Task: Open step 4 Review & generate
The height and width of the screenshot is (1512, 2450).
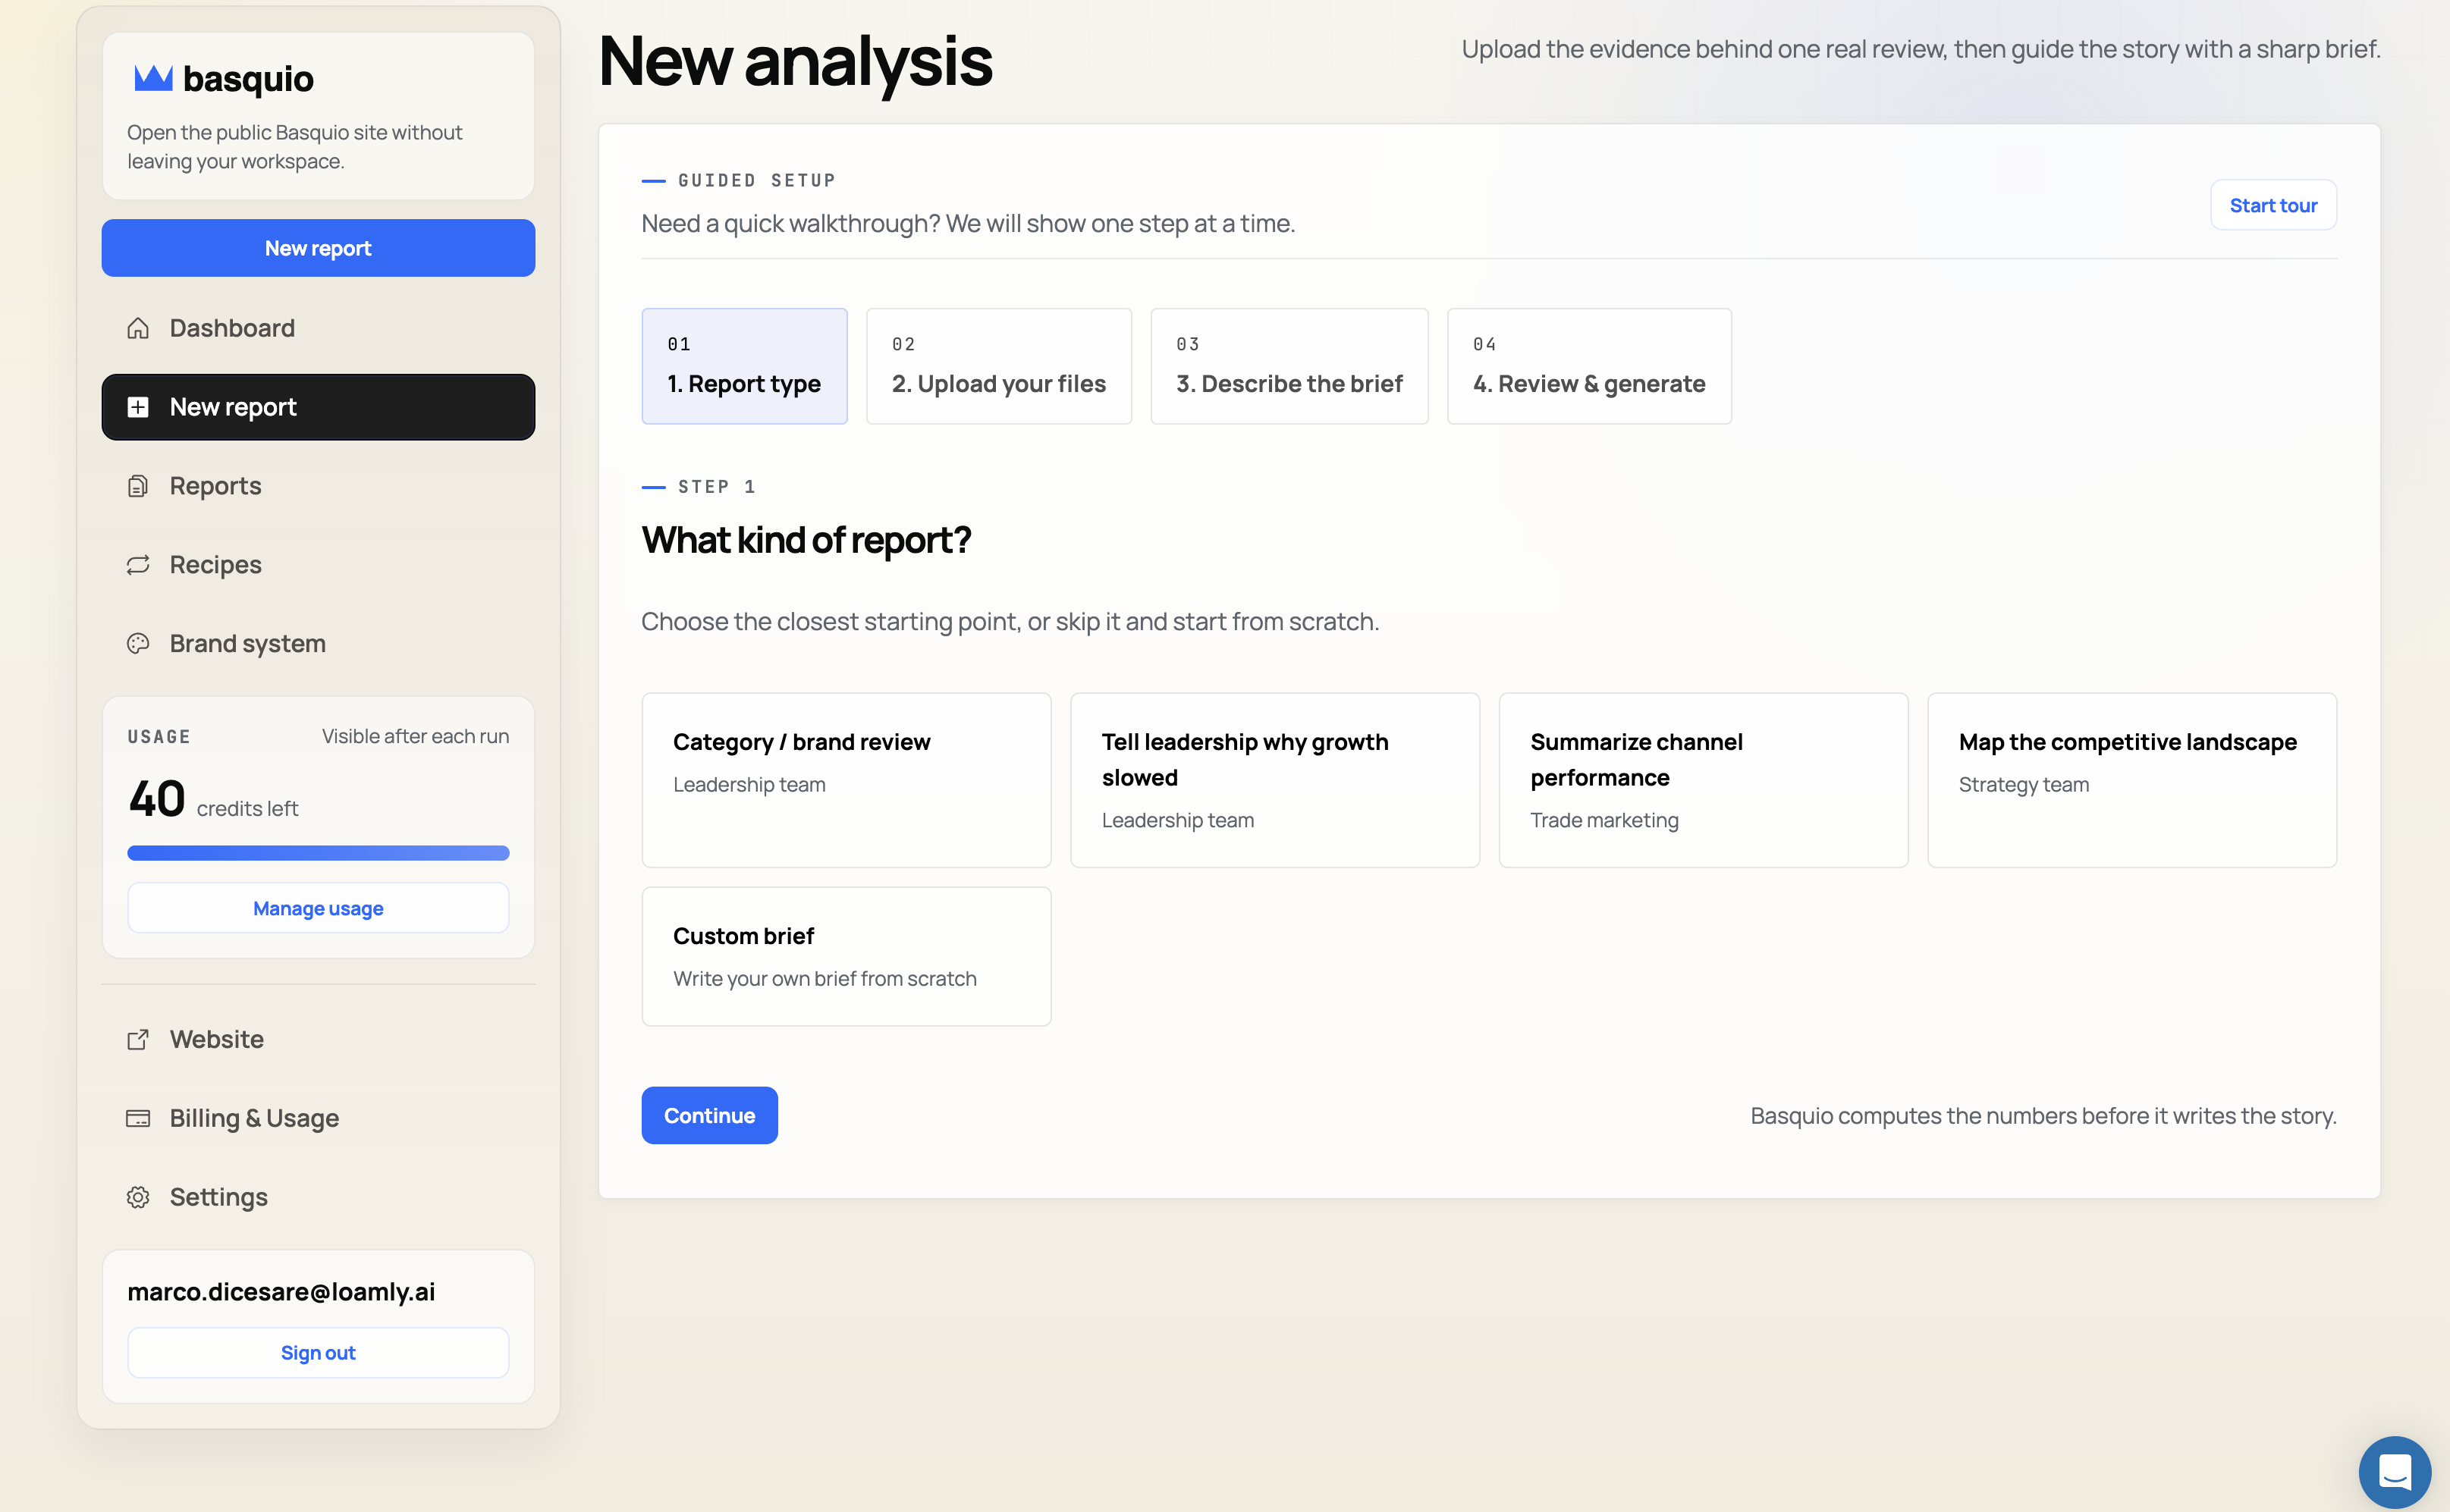Action: pos(1588,366)
